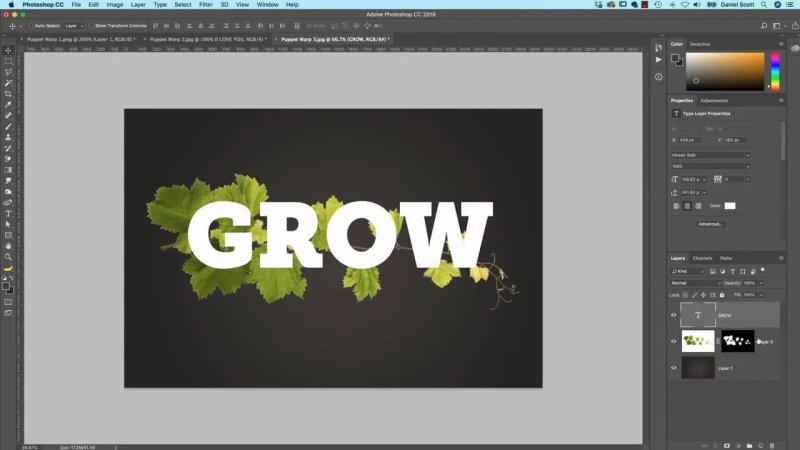This screenshot has width=800, height=450.
Task: Set center align text in Properties
Action: point(687,206)
